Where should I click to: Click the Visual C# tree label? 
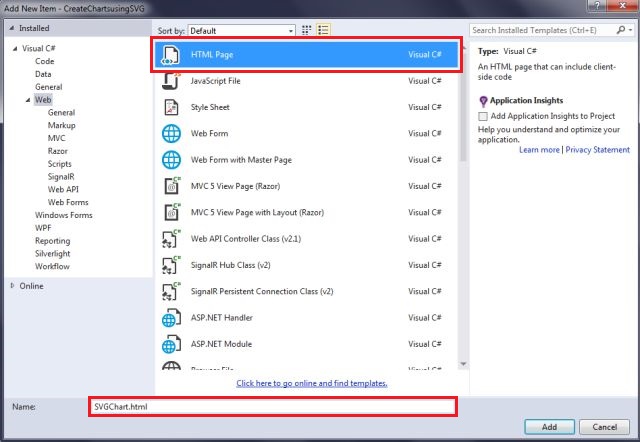point(39,49)
